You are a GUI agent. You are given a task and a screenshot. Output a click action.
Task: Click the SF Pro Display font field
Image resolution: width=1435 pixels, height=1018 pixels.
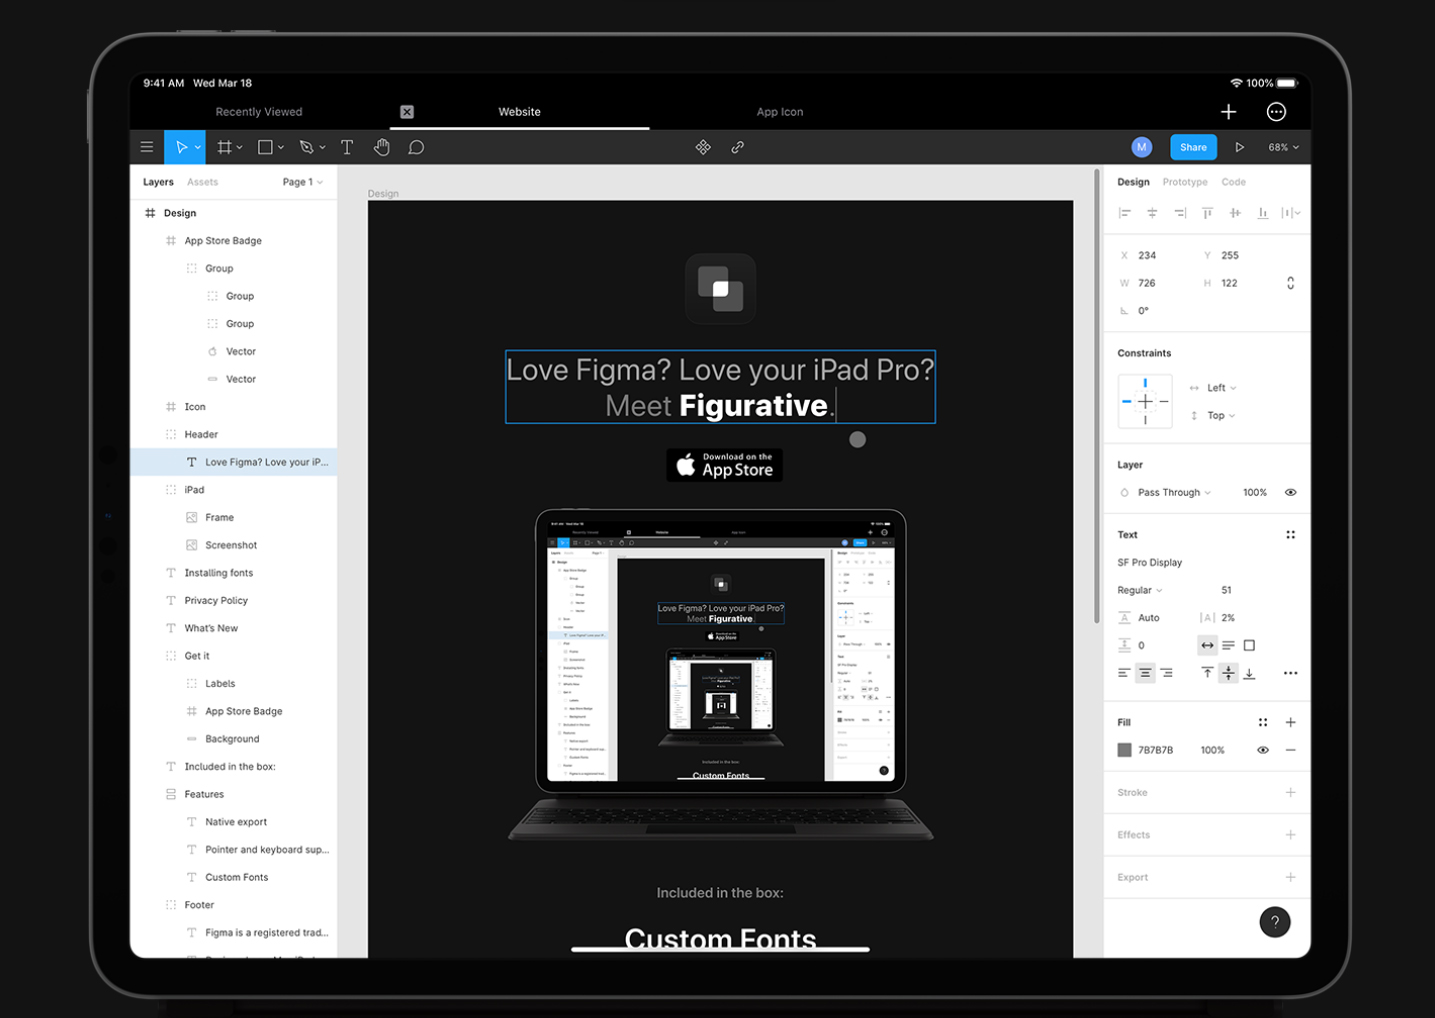(1150, 562)
